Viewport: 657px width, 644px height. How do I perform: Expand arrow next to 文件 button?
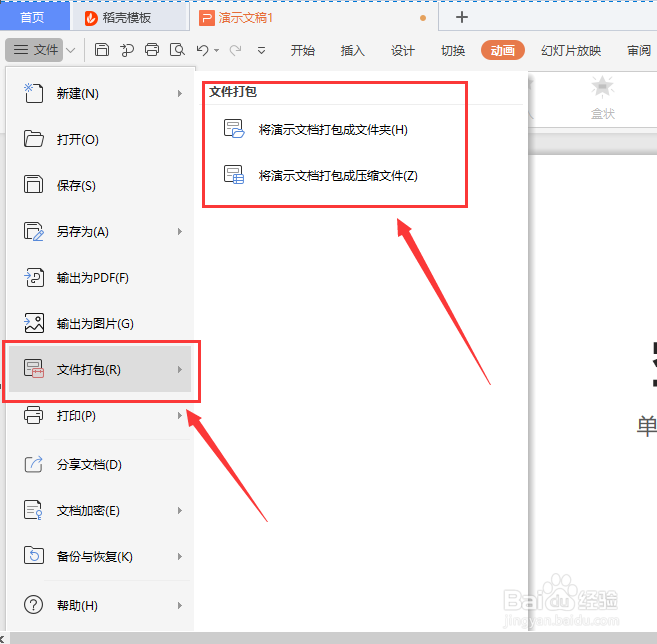(70, 50)
